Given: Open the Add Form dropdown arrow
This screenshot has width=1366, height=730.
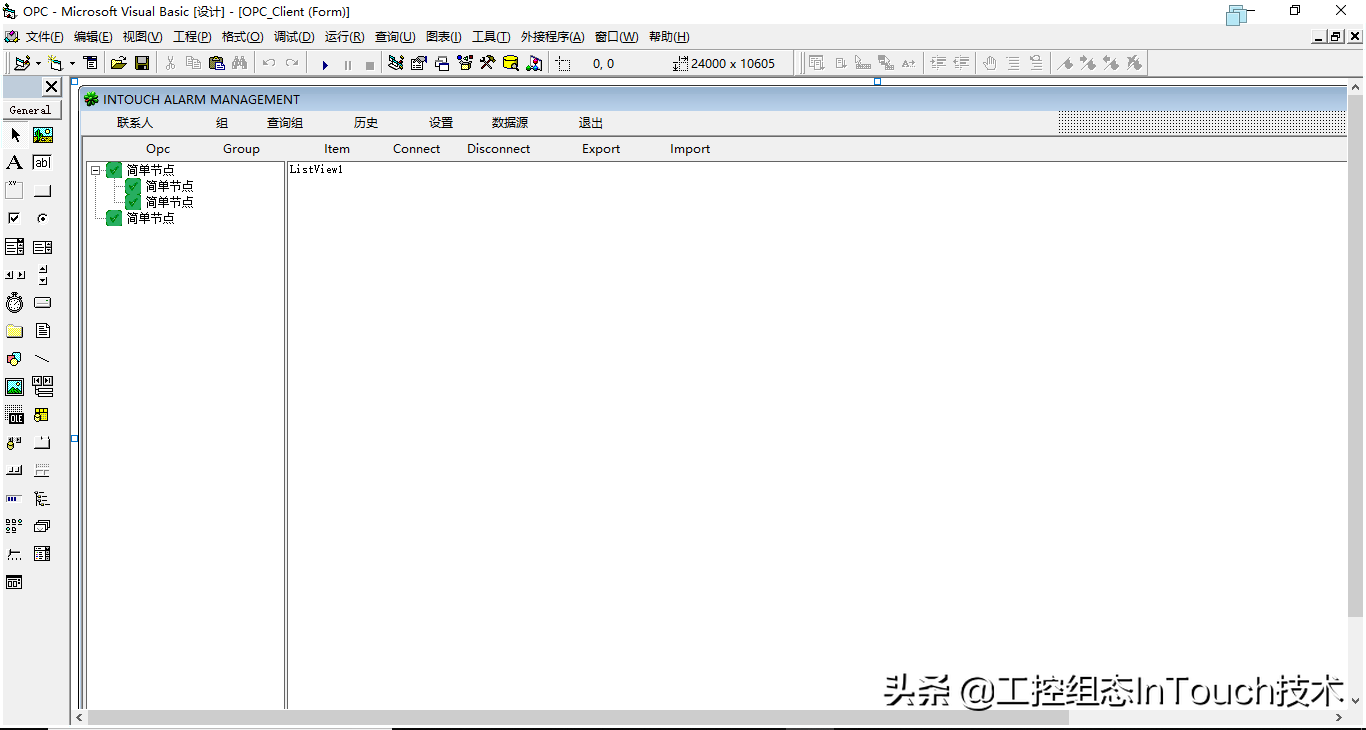Looking at the screenshot, I should click(72, 64).
